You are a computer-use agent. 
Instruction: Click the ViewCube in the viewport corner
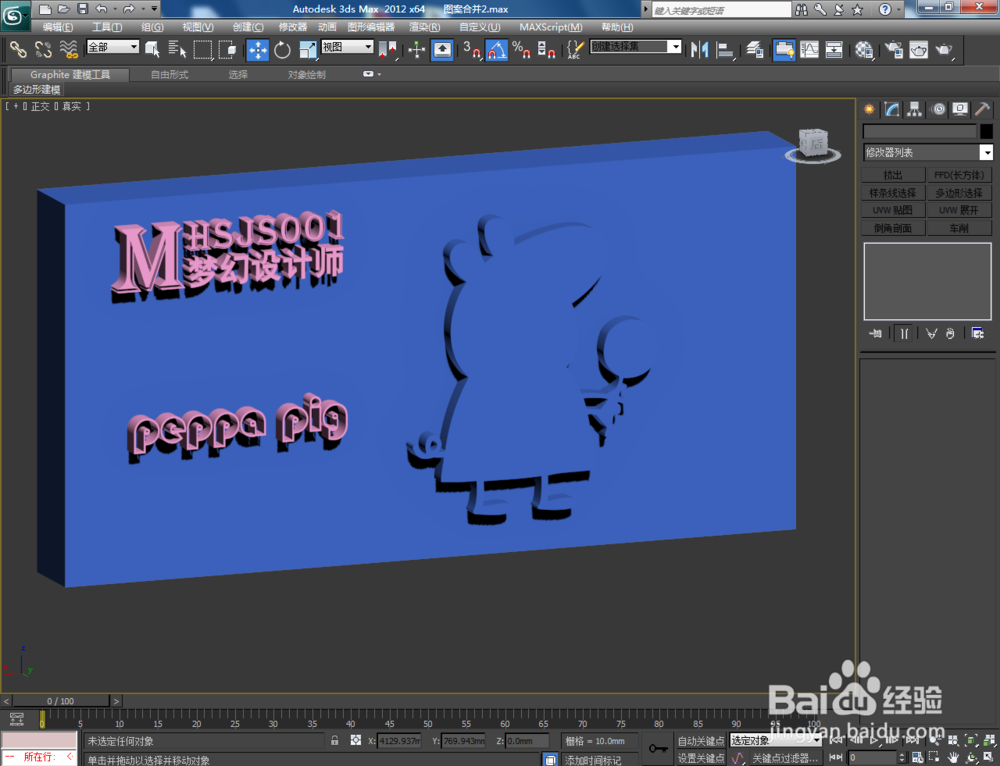click(813, 146)
